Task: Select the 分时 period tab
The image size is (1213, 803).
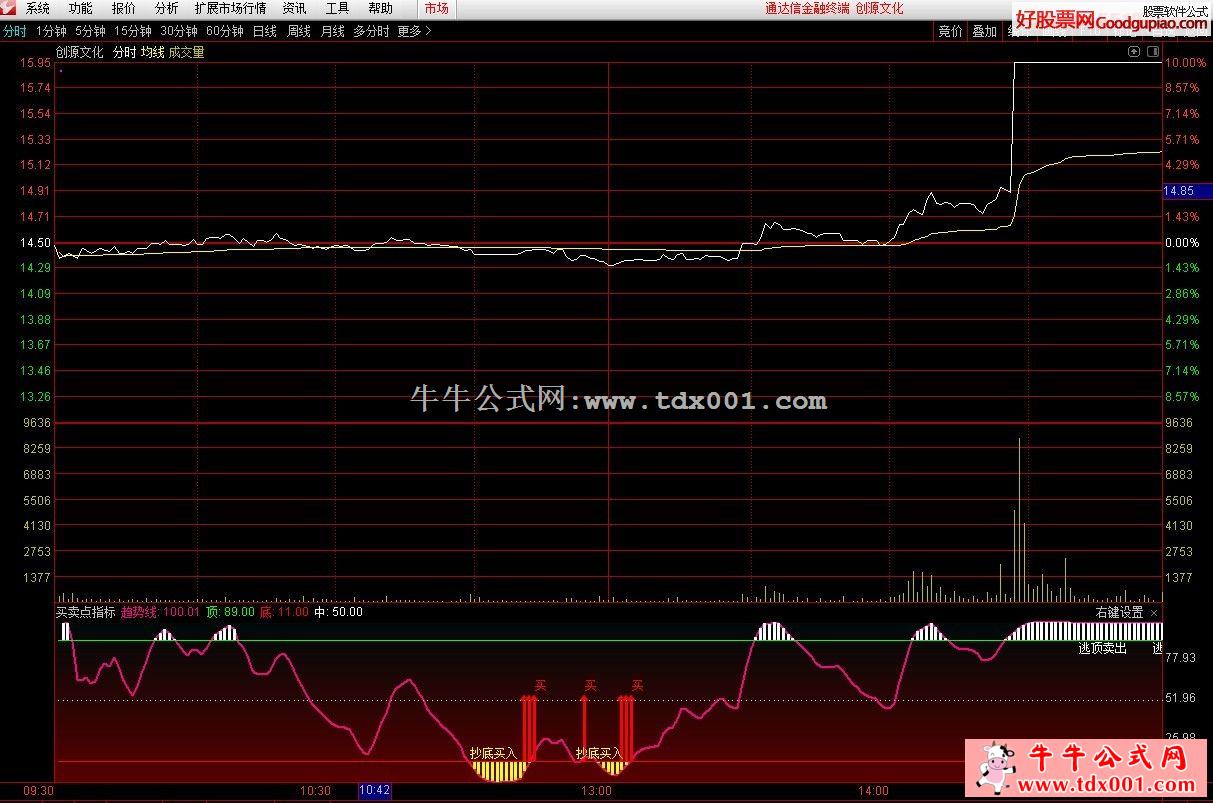Action: pos(15,31)
